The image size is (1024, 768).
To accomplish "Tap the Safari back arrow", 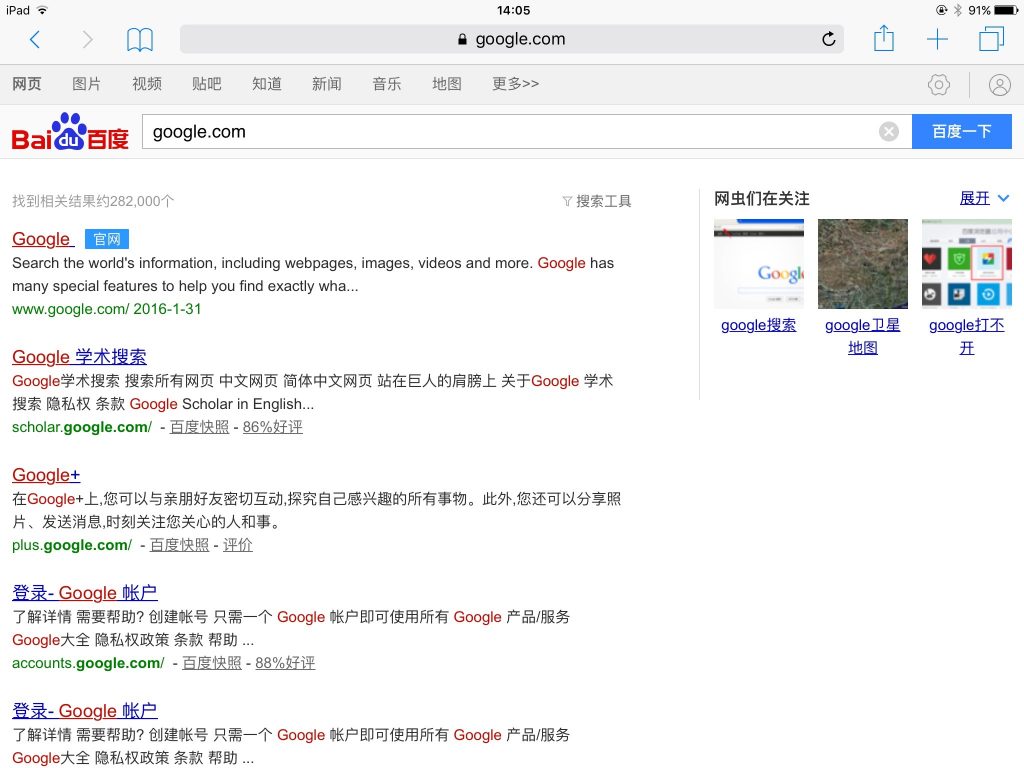I will point(35,40).
